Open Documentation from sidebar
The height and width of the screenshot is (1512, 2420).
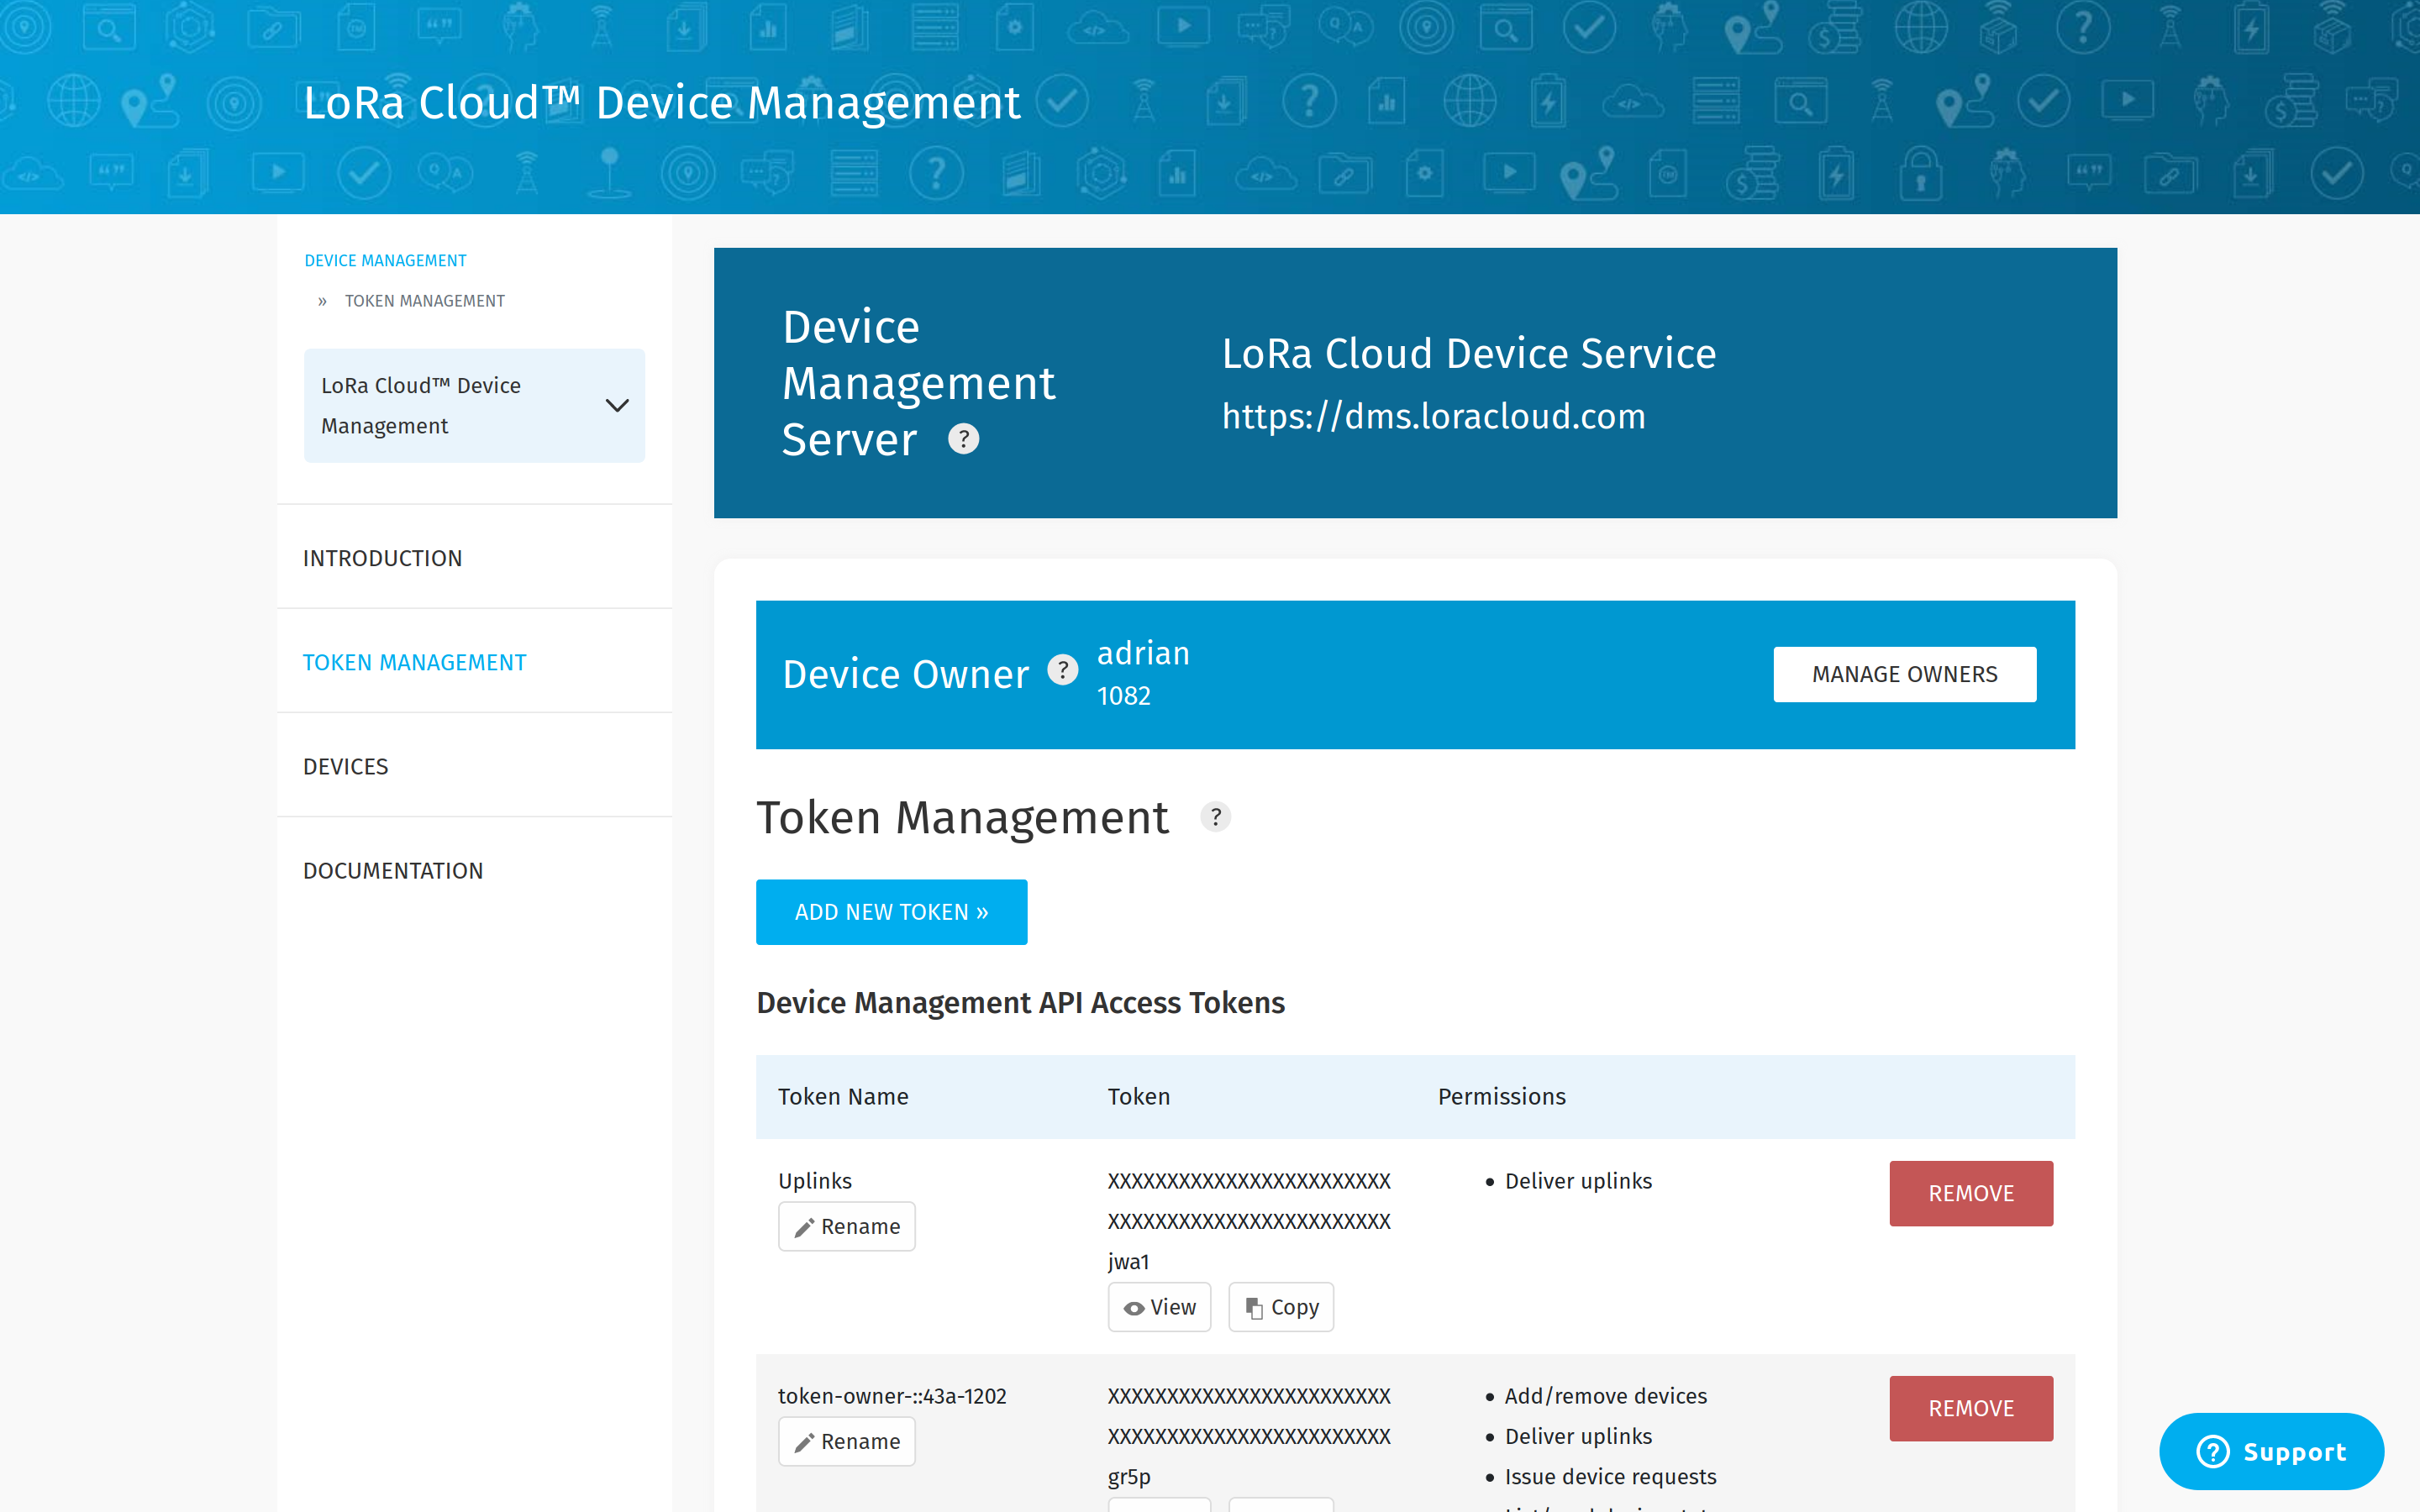[x=392, y=870]
